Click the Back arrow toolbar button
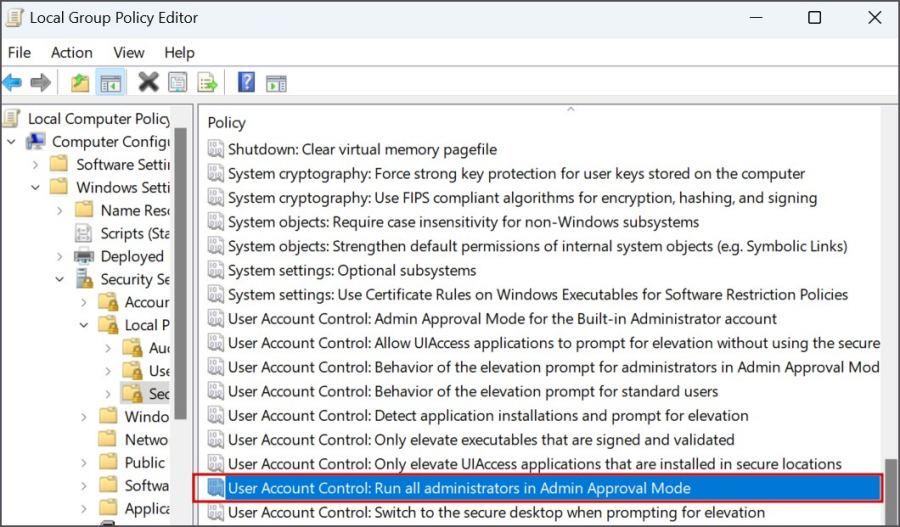The width and height of the screenshot is (900, 527). (12, 83)
